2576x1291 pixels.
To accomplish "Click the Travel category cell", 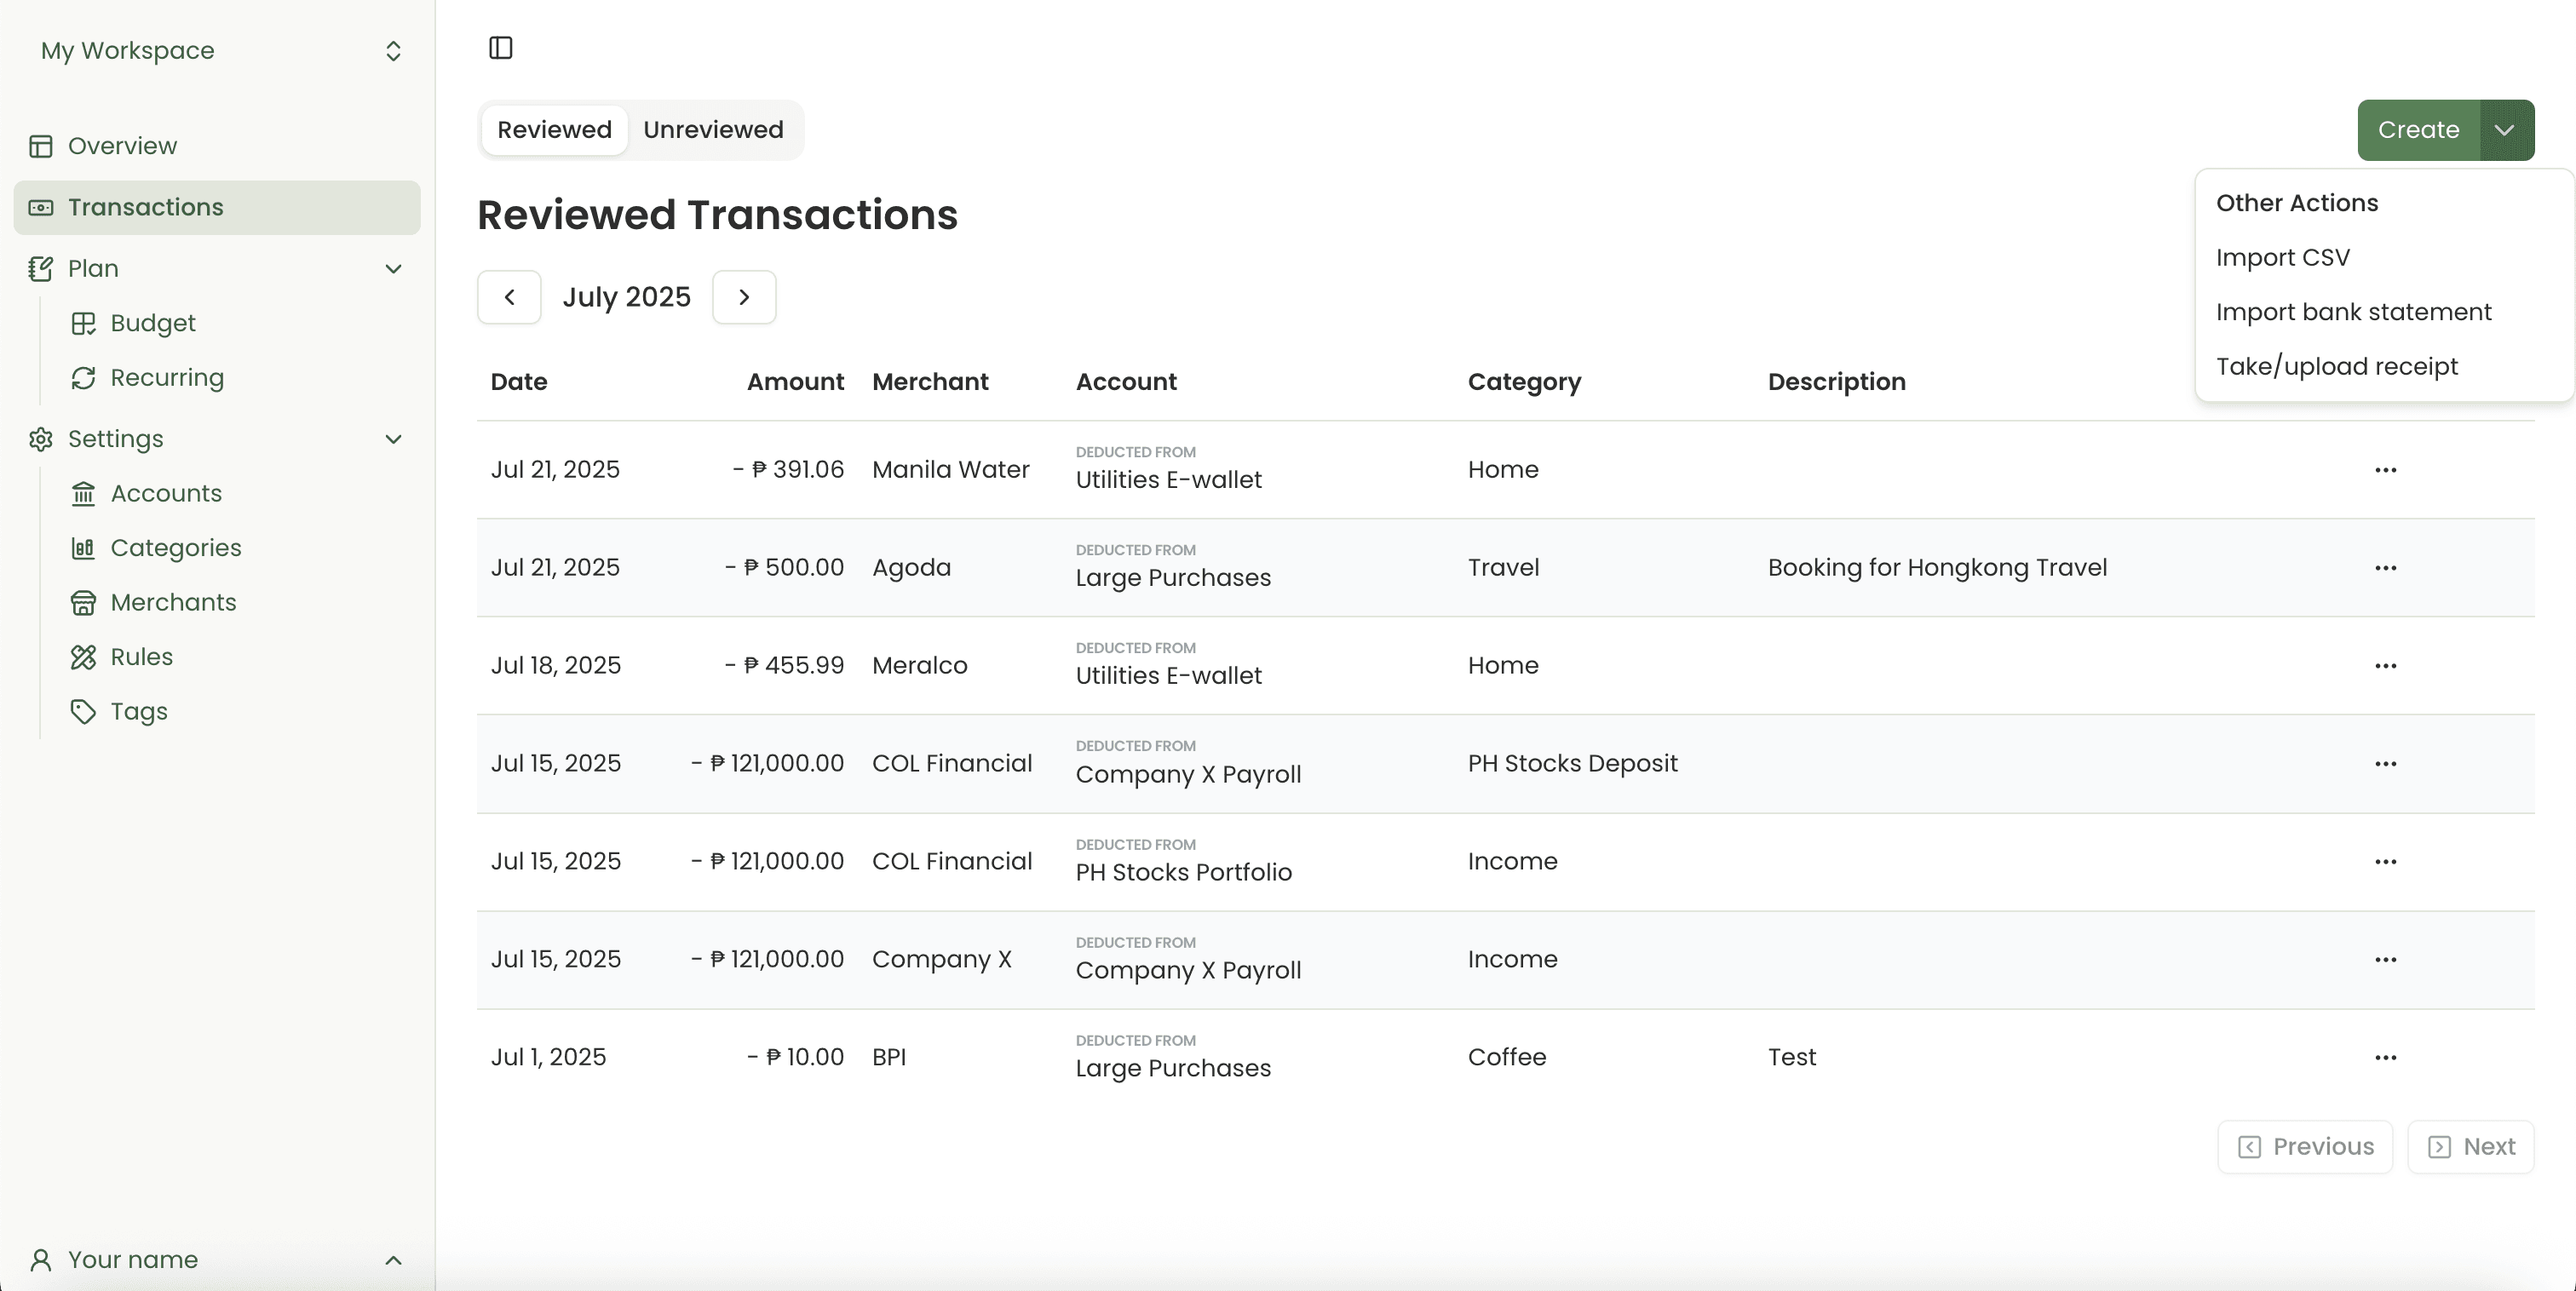I will point(1503,567).
